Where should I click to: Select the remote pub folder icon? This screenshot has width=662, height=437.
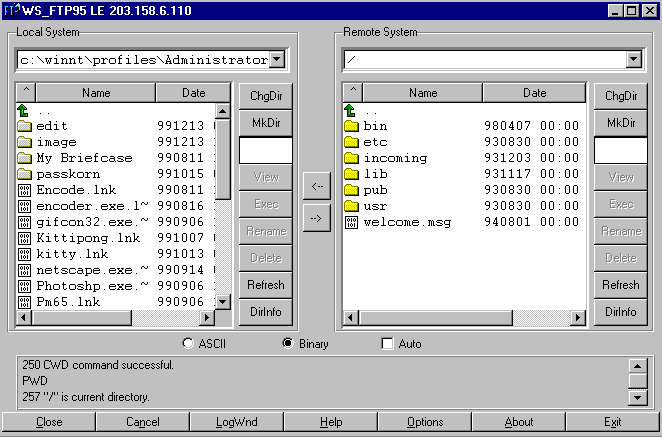(351, 190)
